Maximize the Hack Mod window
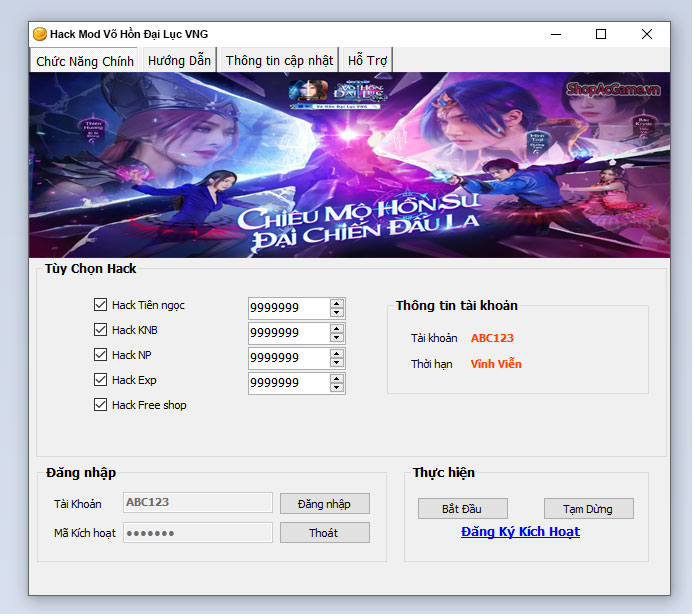The width and height of the screenshot is (693, 616). click(x=601, y=34)
